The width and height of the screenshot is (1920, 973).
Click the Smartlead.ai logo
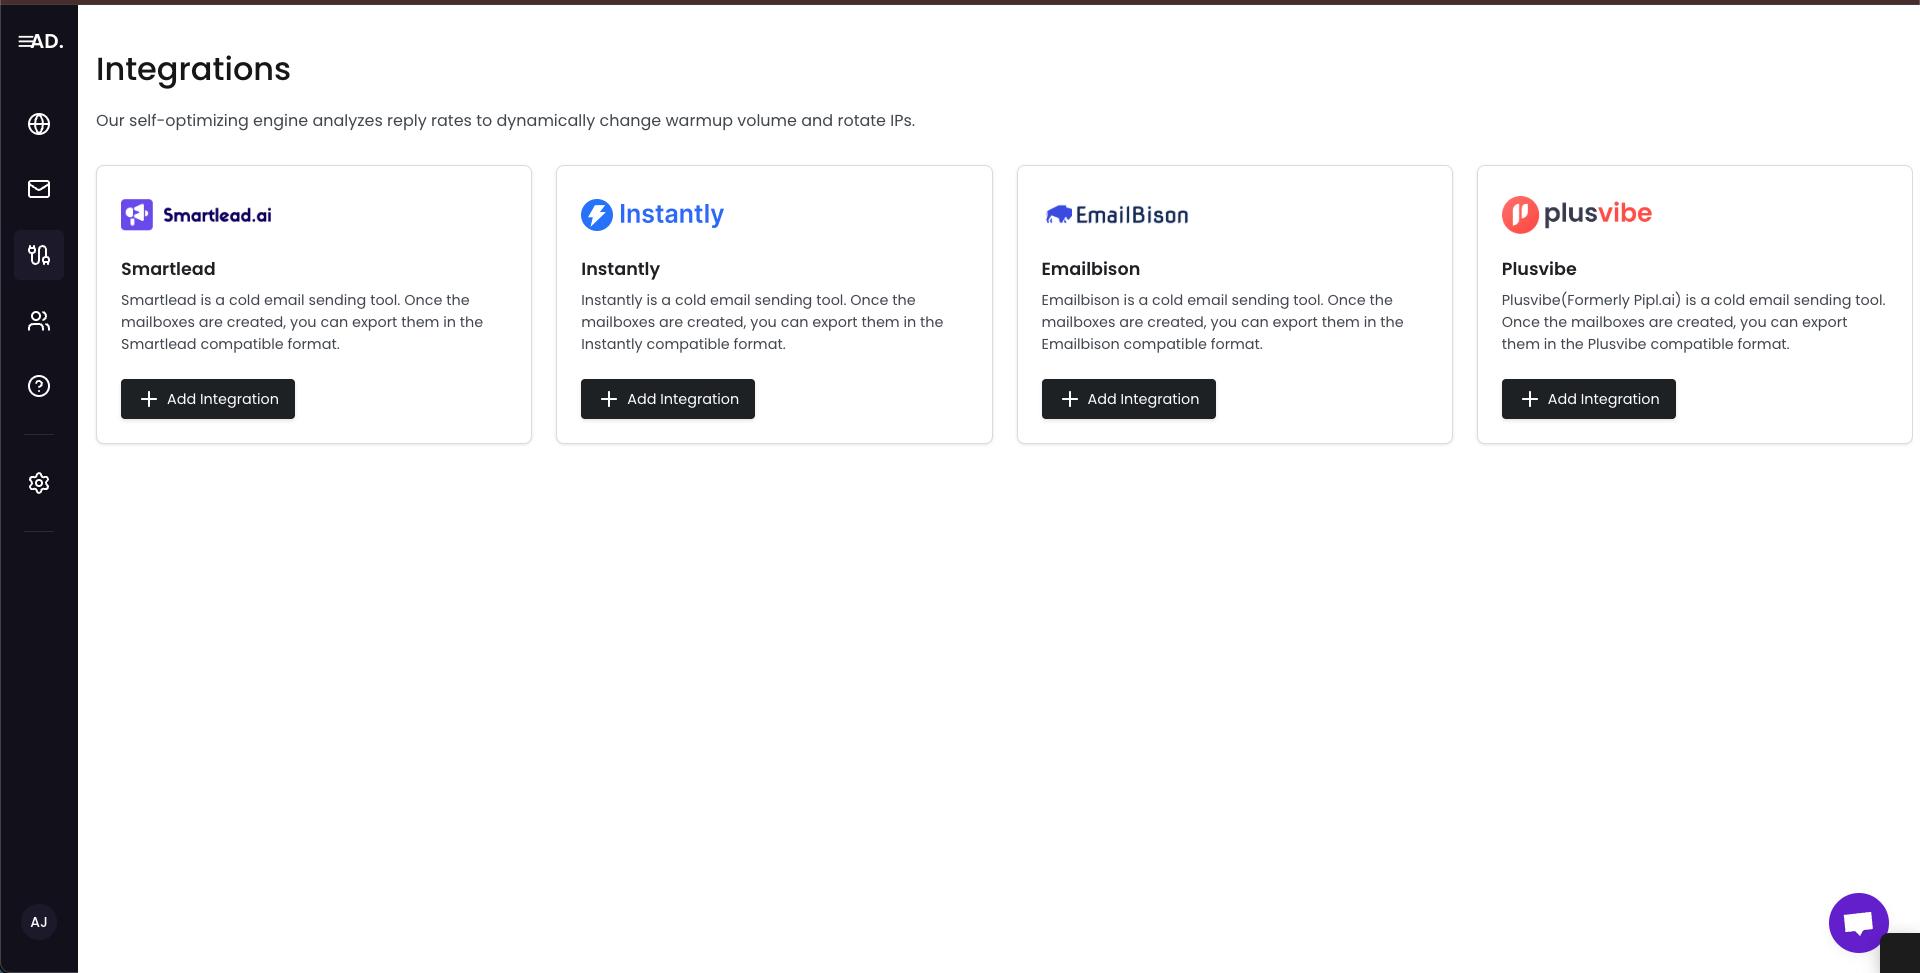(197, 215)
